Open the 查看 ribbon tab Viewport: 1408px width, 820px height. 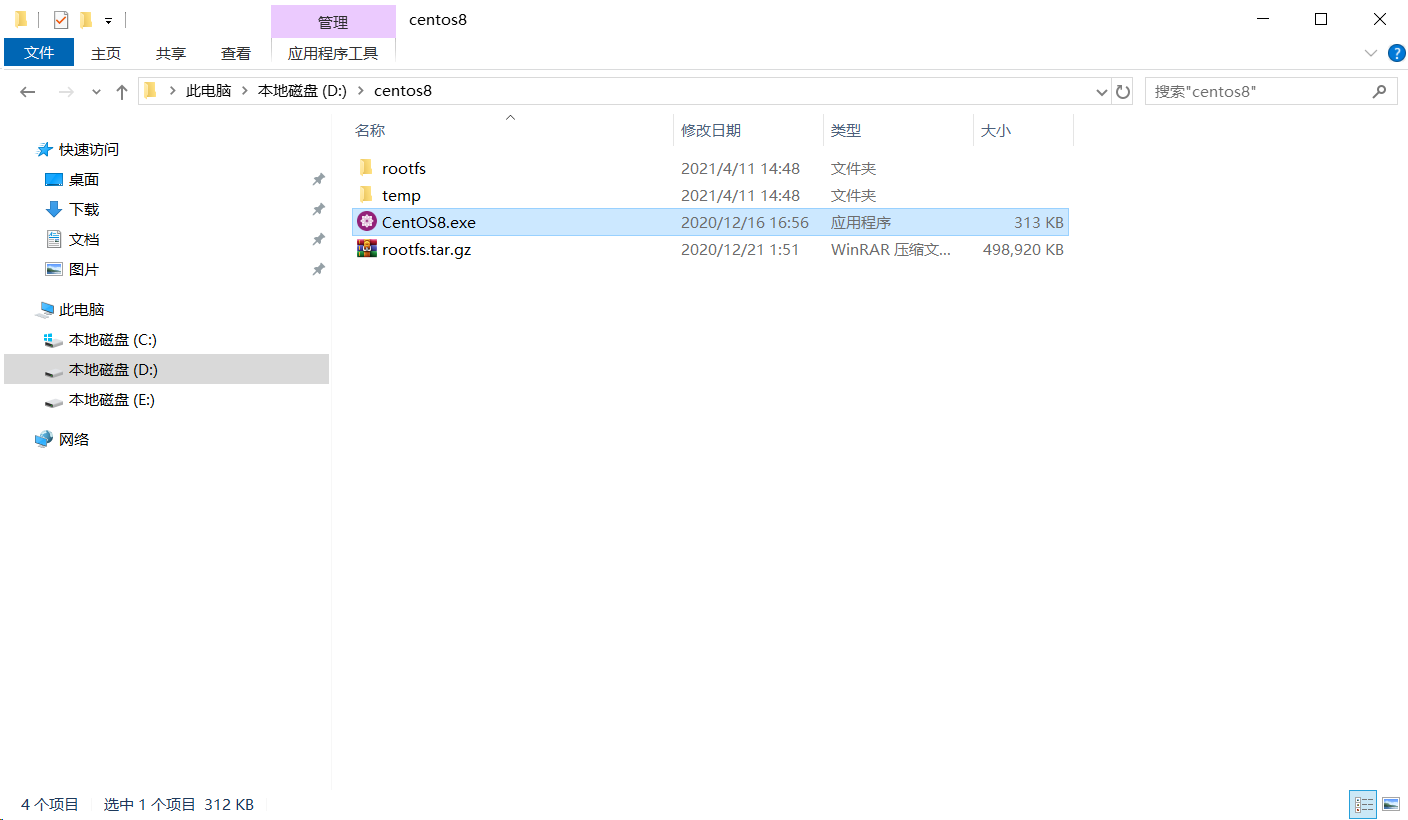point(236,54)
